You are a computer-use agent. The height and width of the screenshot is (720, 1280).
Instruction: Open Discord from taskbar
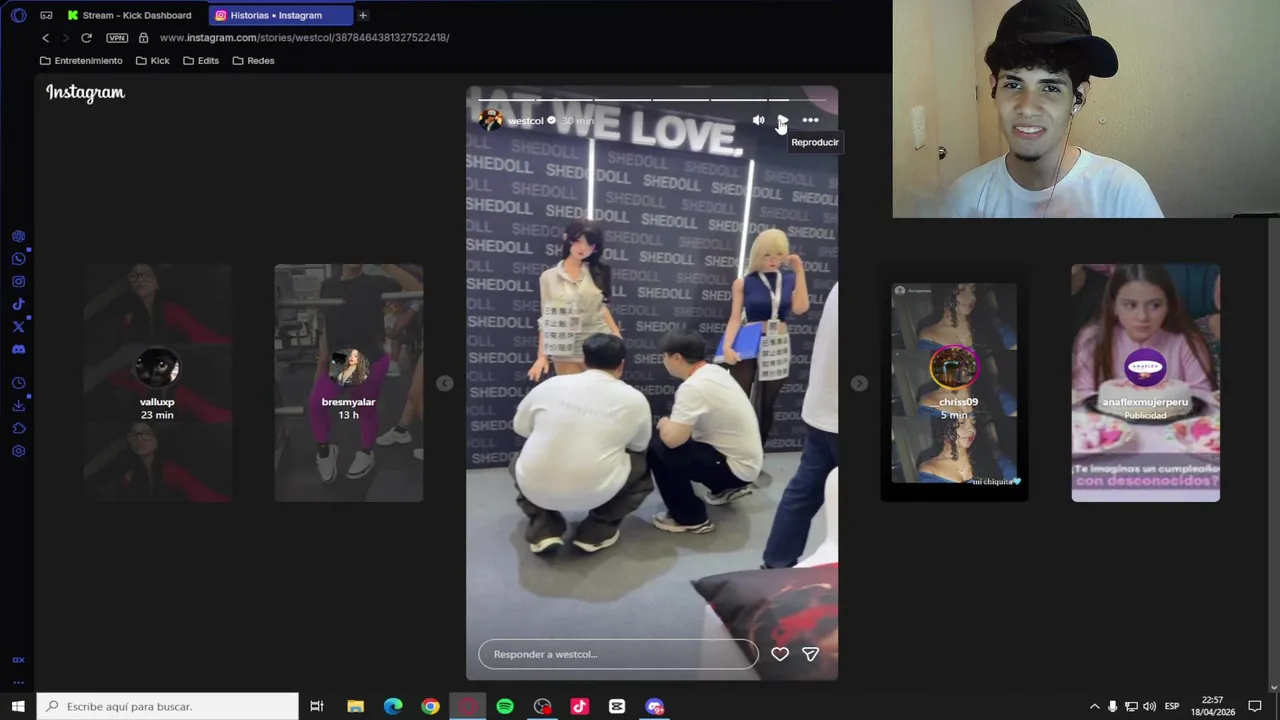[x=655, y=706]
